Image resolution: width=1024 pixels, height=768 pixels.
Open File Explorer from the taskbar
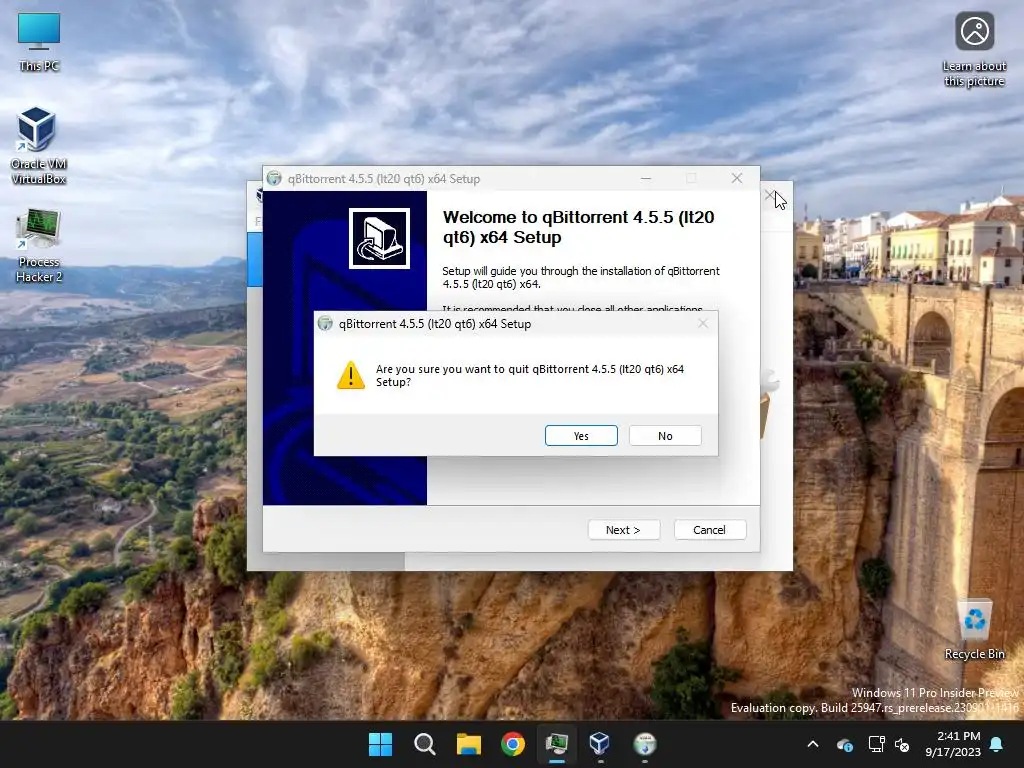tap(468, 744)
